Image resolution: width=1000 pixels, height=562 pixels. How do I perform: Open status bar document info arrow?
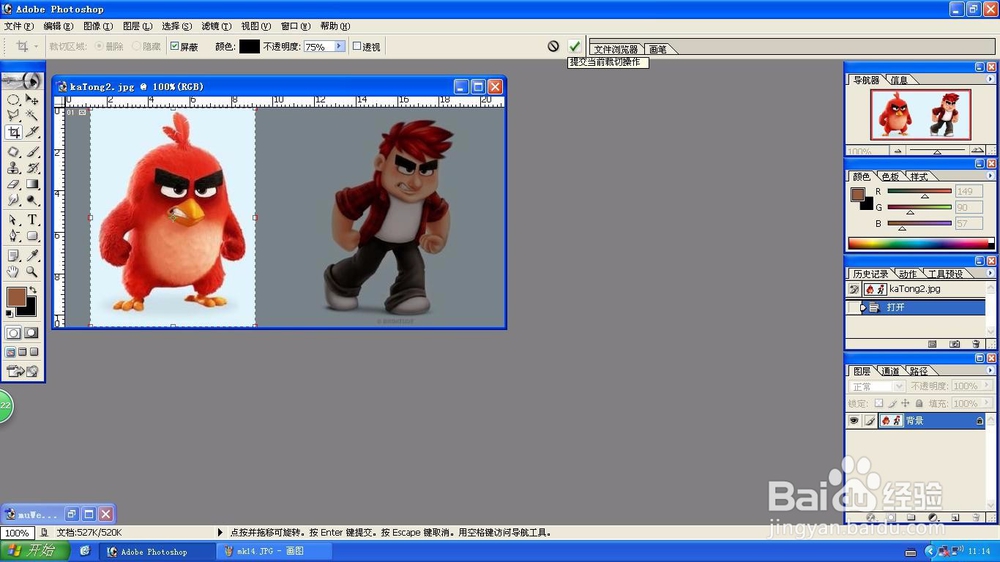[x=220, y=532]
